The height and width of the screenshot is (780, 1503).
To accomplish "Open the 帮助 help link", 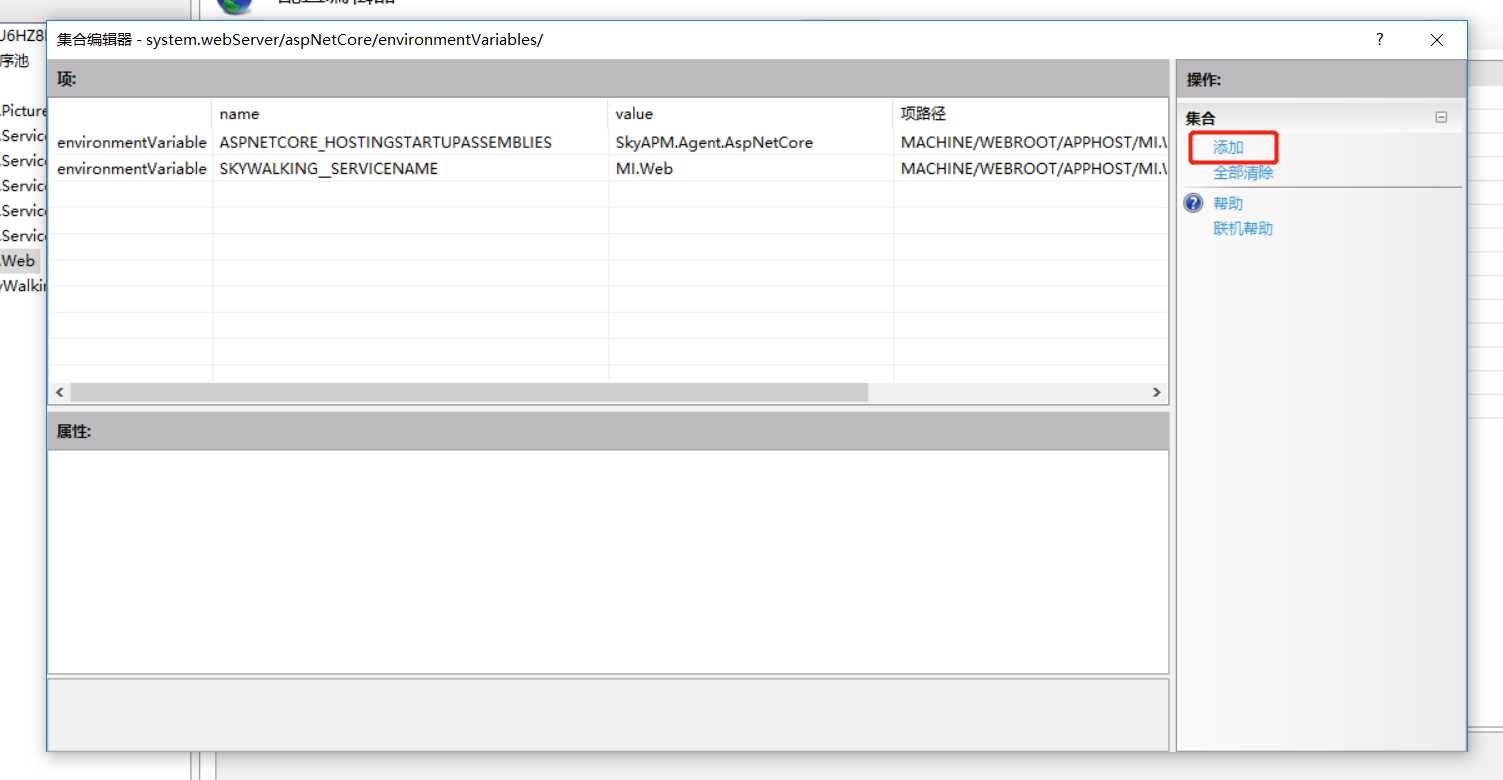I will (x=1228, y=204).
